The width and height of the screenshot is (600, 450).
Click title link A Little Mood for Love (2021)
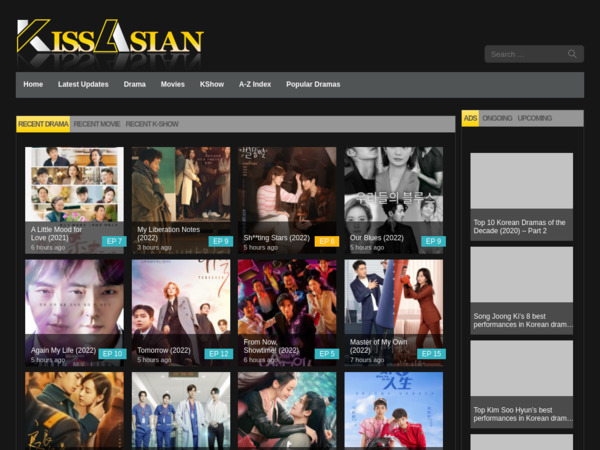[x=56, y=233]
